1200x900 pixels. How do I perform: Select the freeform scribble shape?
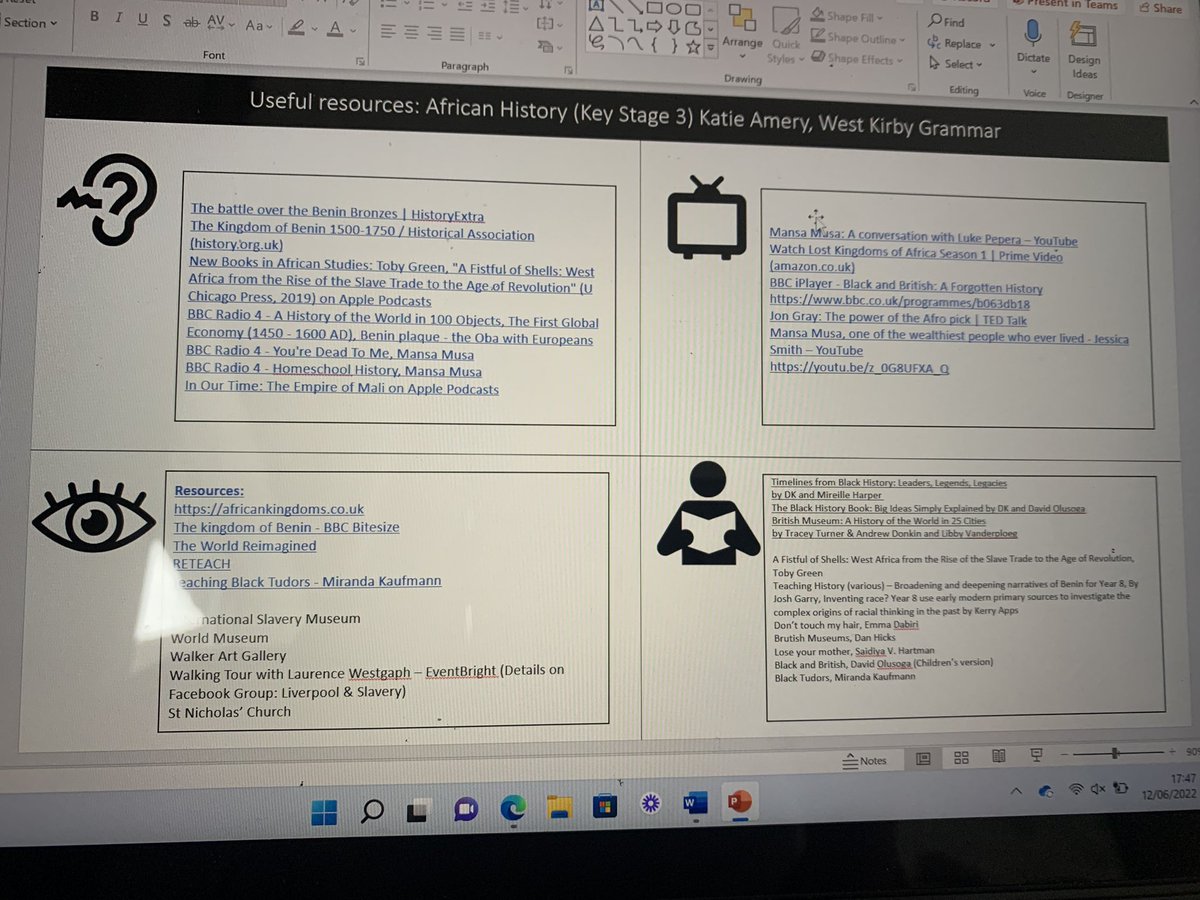click(598, 43)
